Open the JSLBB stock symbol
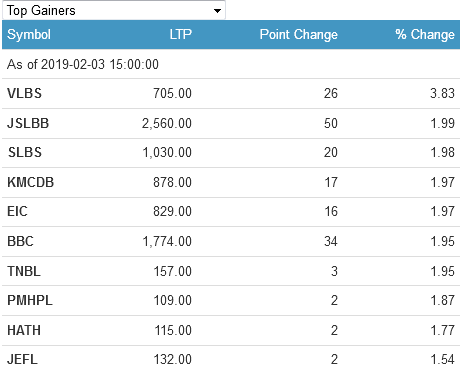 28,123
